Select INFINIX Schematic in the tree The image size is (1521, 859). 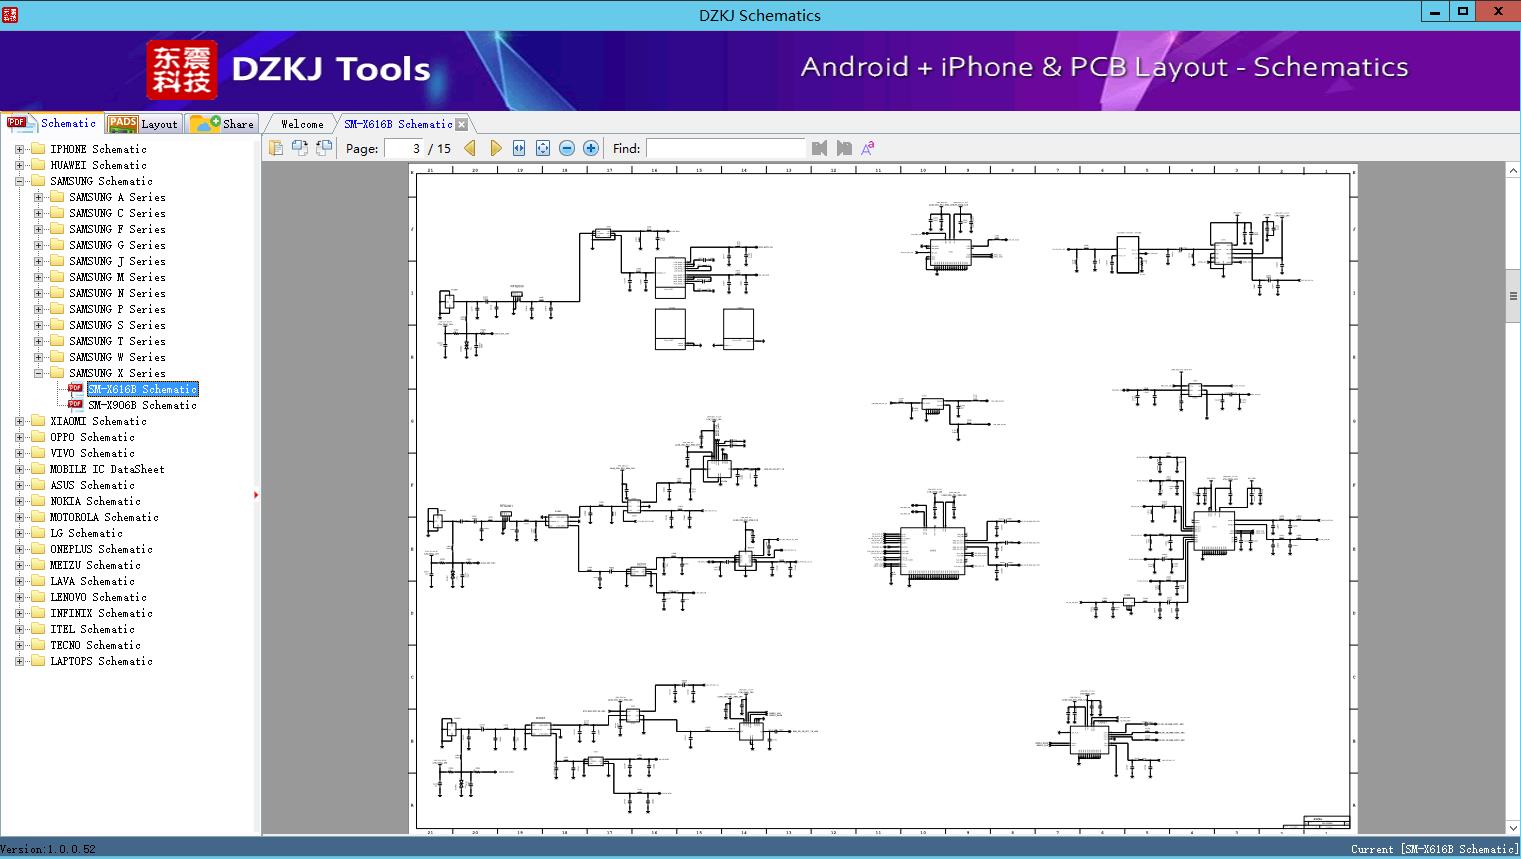[x=101, y=613]
